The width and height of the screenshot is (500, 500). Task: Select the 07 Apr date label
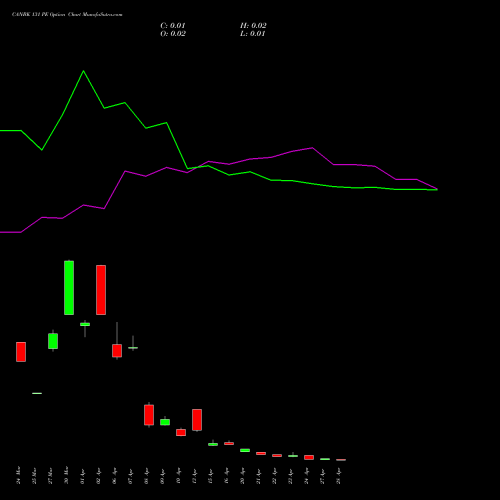point(130,476)
